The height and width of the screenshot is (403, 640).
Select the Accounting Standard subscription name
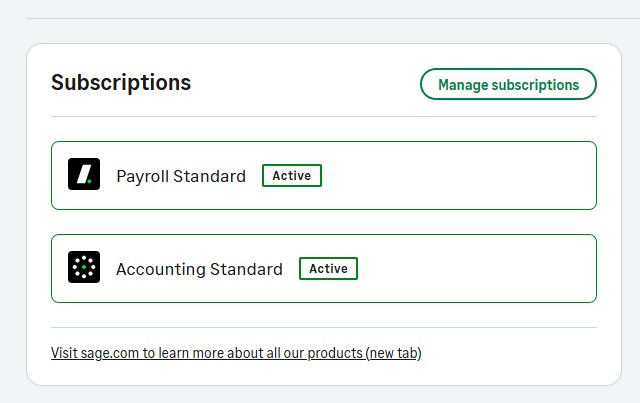199,269
